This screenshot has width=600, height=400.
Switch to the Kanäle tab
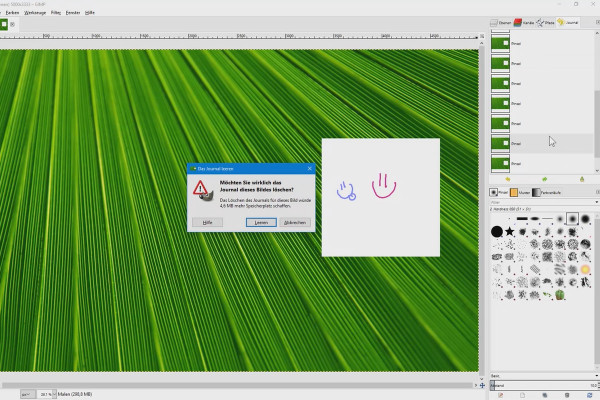pos(524,23)
